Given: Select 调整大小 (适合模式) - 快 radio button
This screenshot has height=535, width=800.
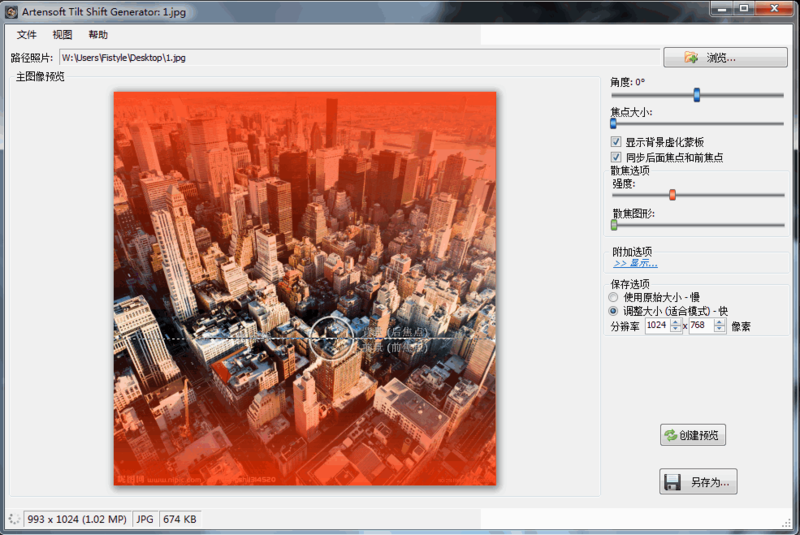Looking at the screenshot, I should pyautogui.click(x=613, y=311).
